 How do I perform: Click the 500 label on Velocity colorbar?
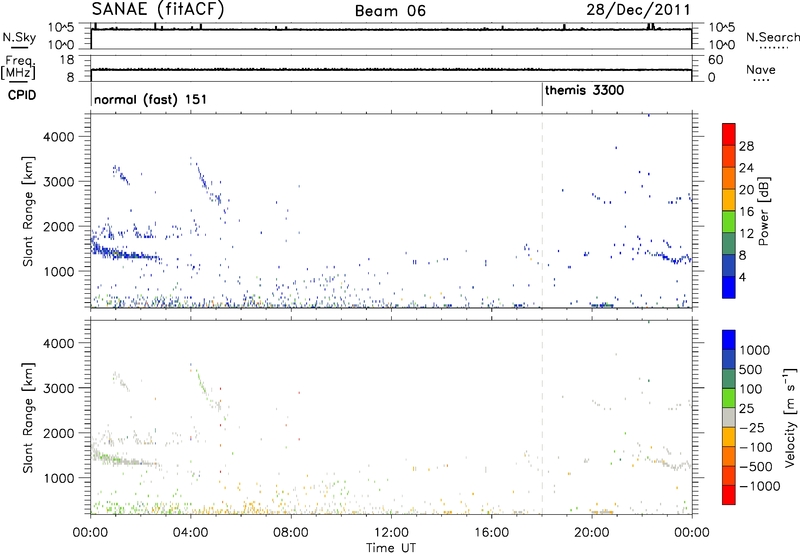[x=751, y=369]
